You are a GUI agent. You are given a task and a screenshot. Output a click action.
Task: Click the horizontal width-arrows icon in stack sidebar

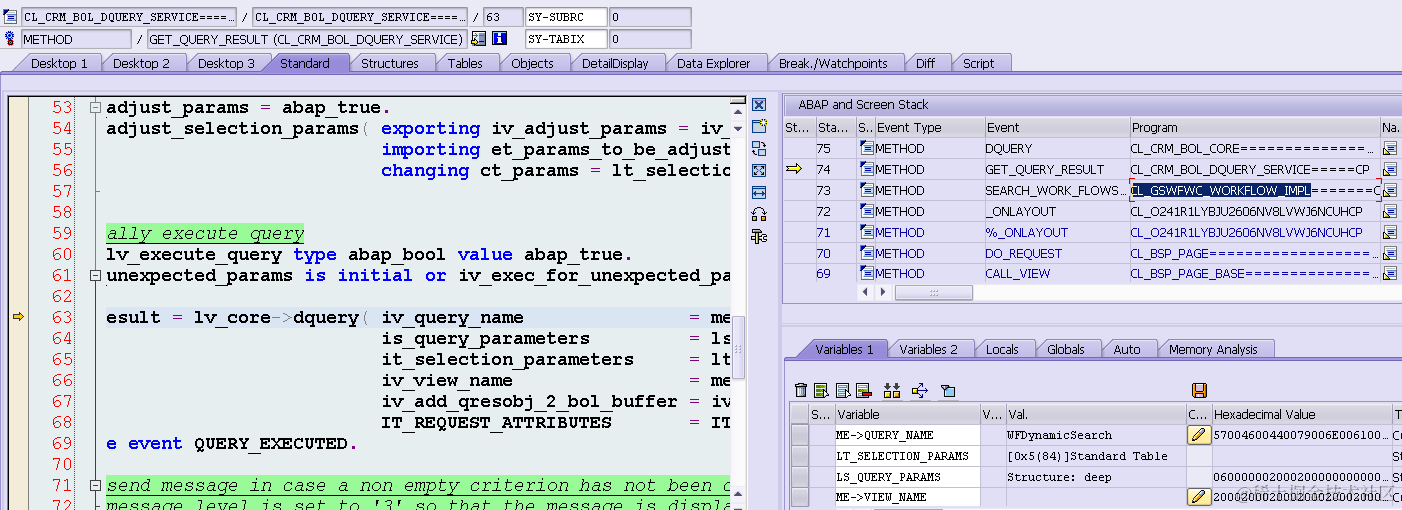[x=759, y=192]
